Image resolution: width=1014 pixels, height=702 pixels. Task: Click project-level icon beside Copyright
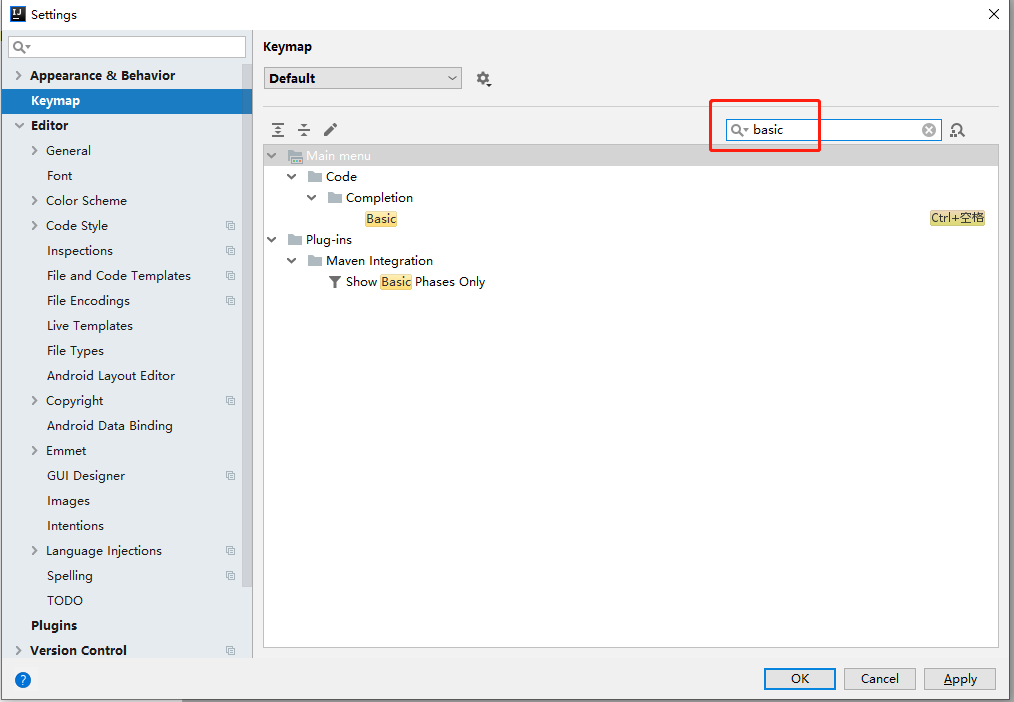click(x=230, y=401)
